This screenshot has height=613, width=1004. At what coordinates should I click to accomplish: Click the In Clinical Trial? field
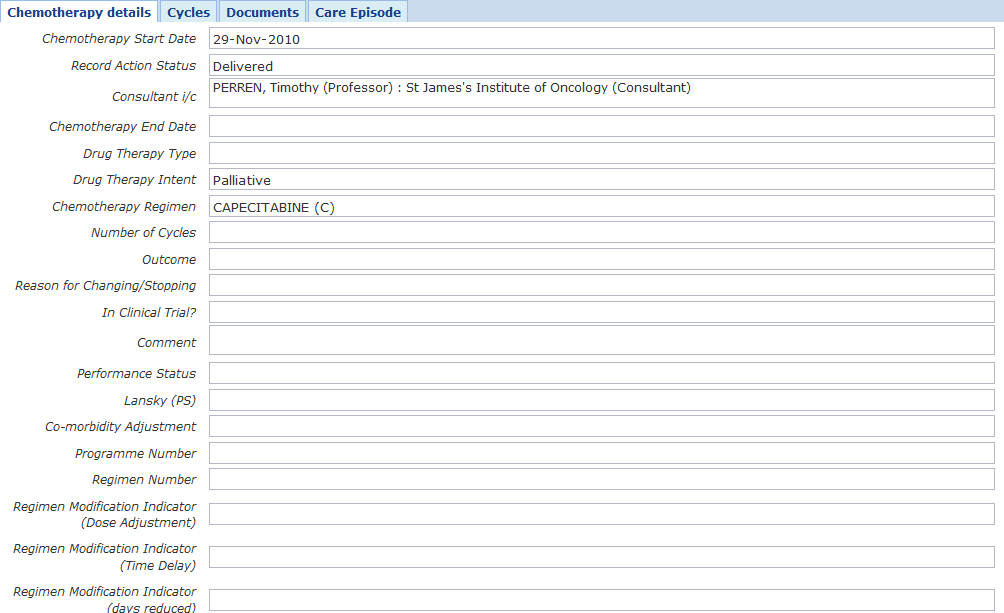click(601, 313)
